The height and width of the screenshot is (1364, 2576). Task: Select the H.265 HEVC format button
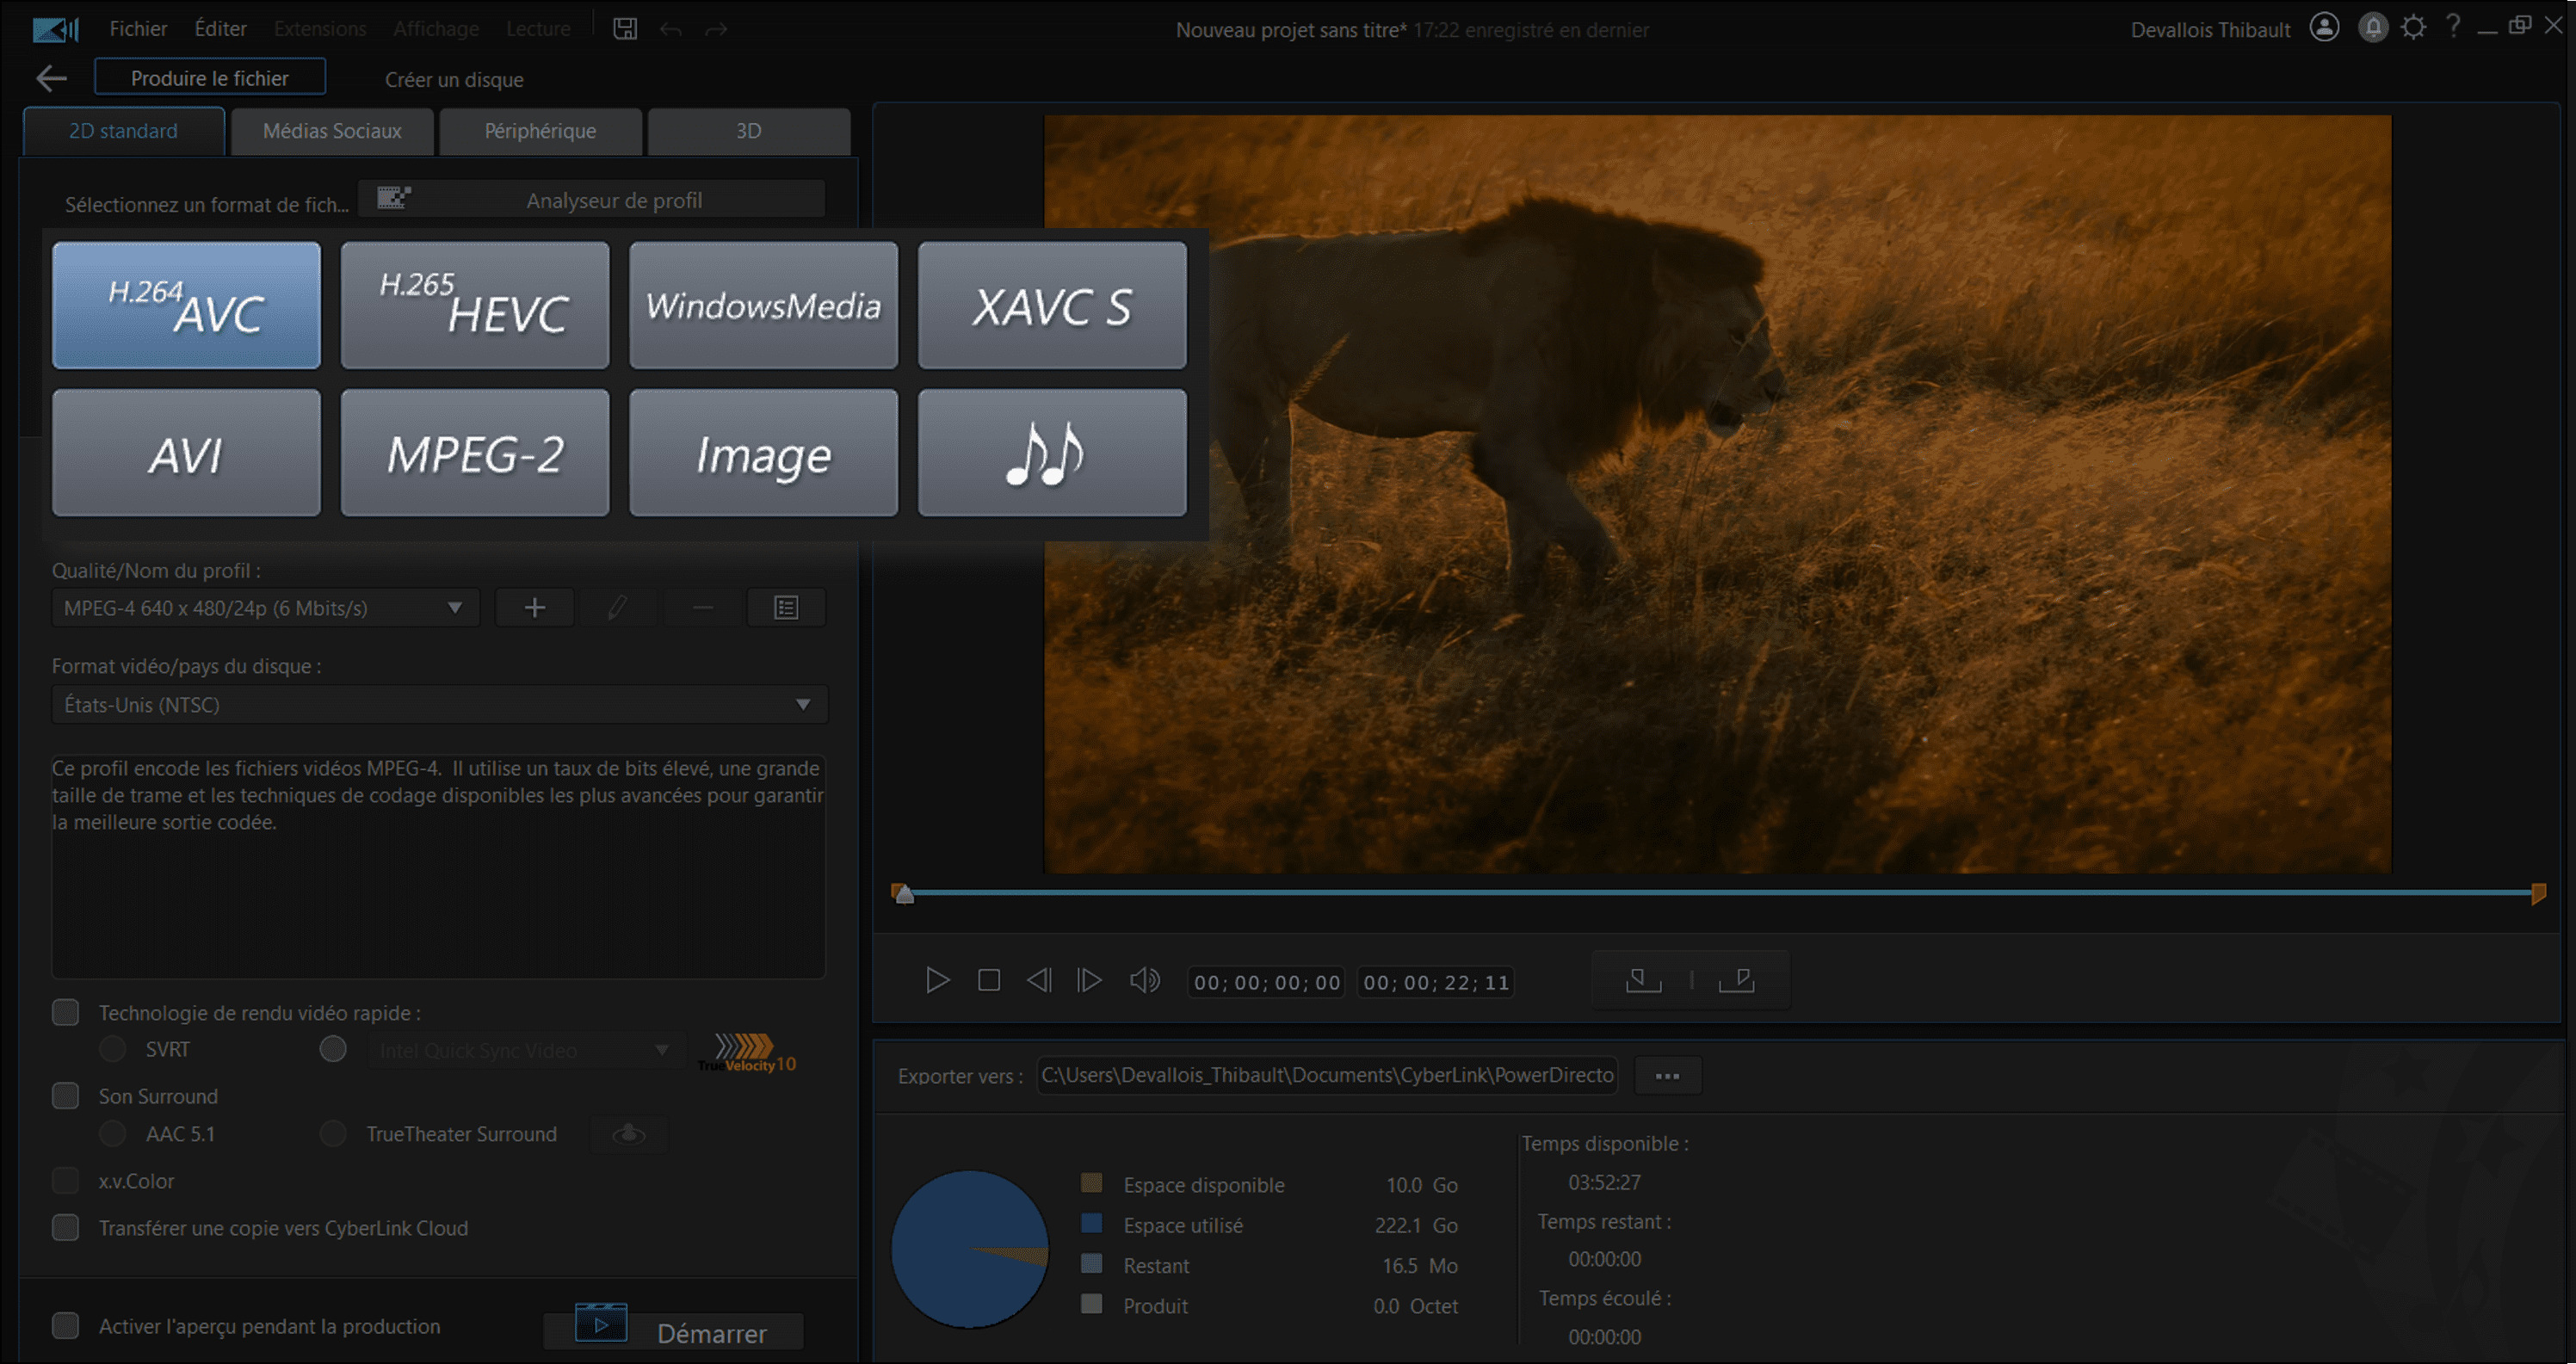click(474, 305)
